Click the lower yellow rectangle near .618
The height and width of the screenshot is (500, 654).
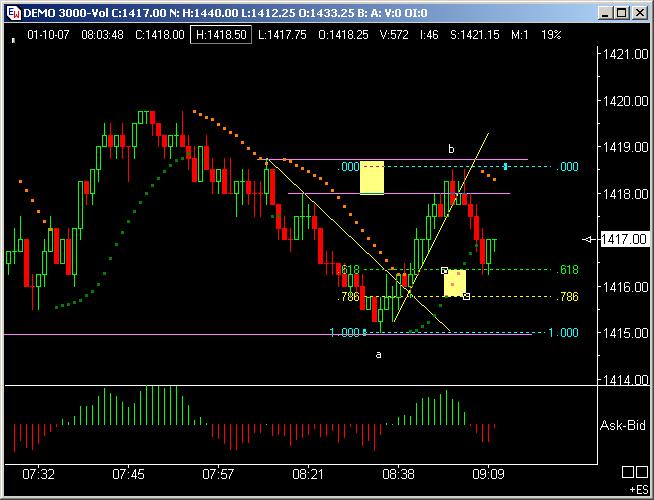(455, 283)
